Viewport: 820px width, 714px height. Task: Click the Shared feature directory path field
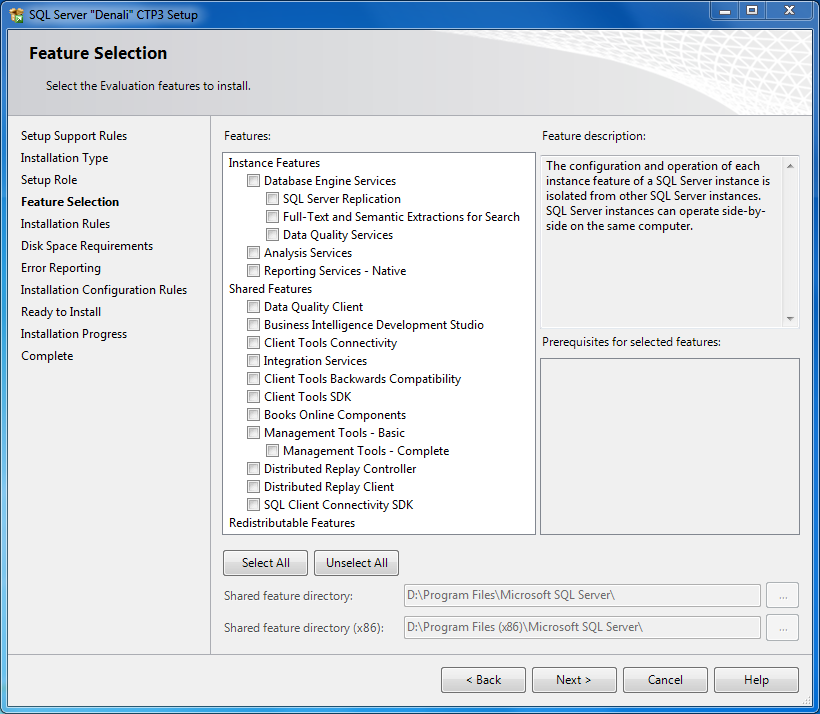[582, 595]
